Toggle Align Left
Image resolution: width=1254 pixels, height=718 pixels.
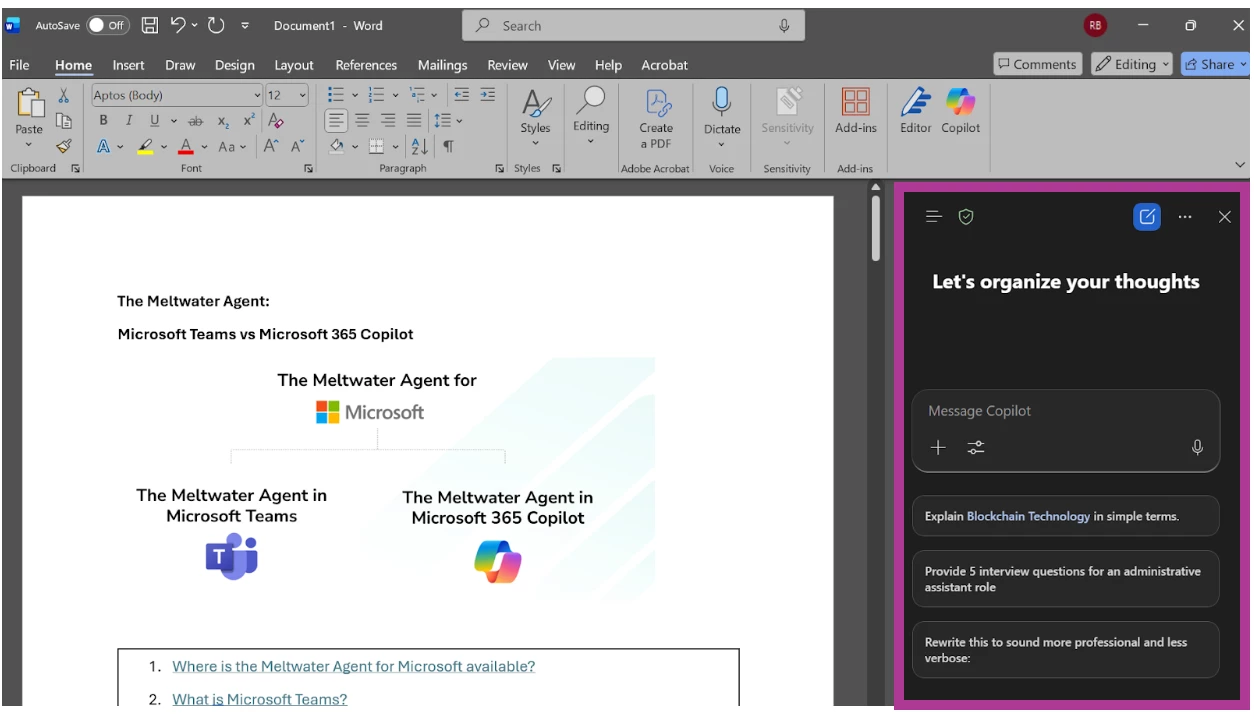click(337, 120)
